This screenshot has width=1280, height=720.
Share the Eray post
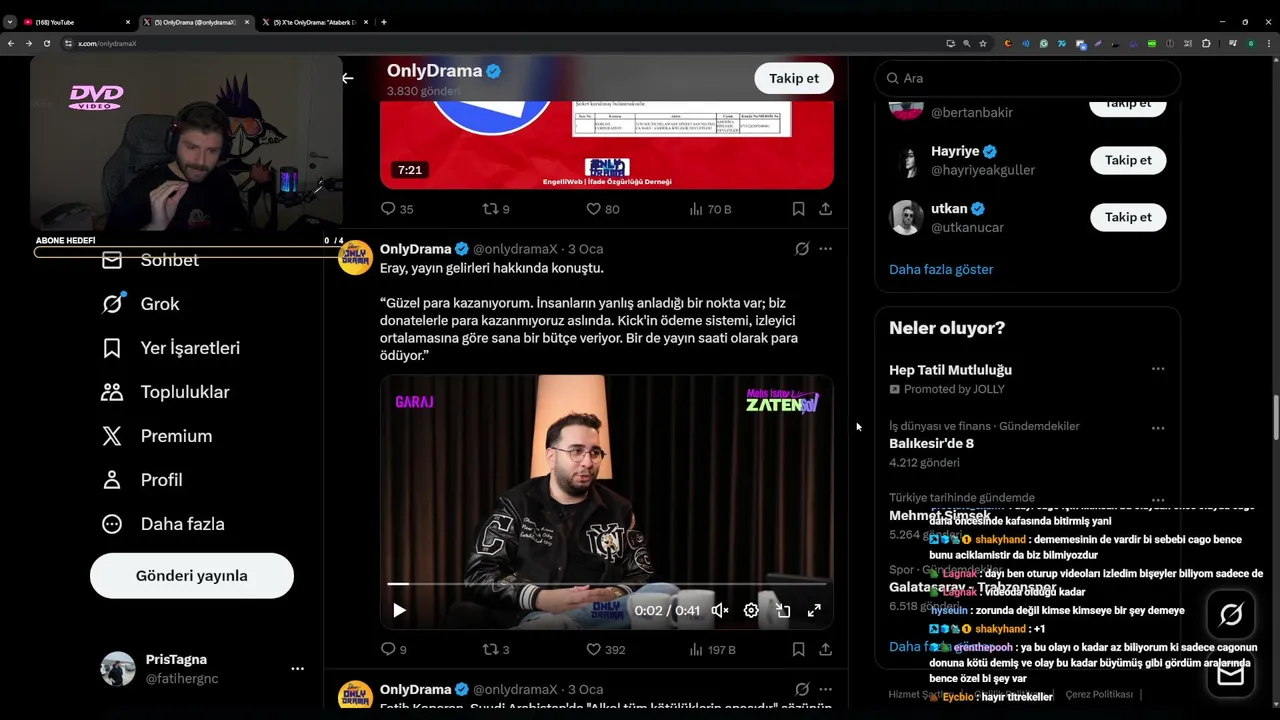[x=825, y=649]
